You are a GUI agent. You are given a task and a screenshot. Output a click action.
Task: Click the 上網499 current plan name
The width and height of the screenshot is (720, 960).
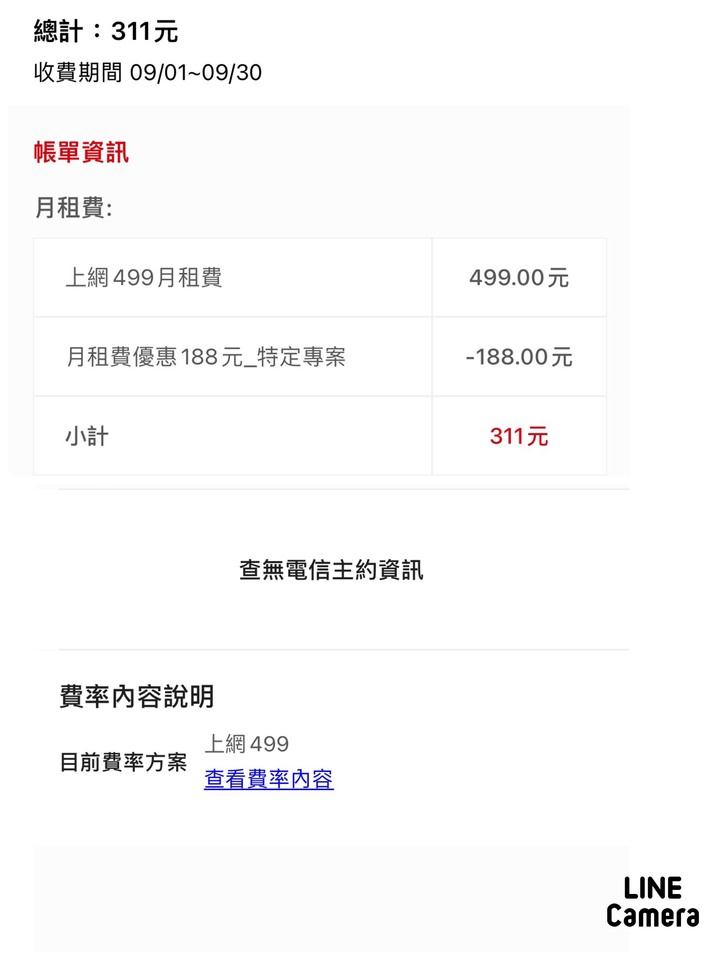[247, 743]
